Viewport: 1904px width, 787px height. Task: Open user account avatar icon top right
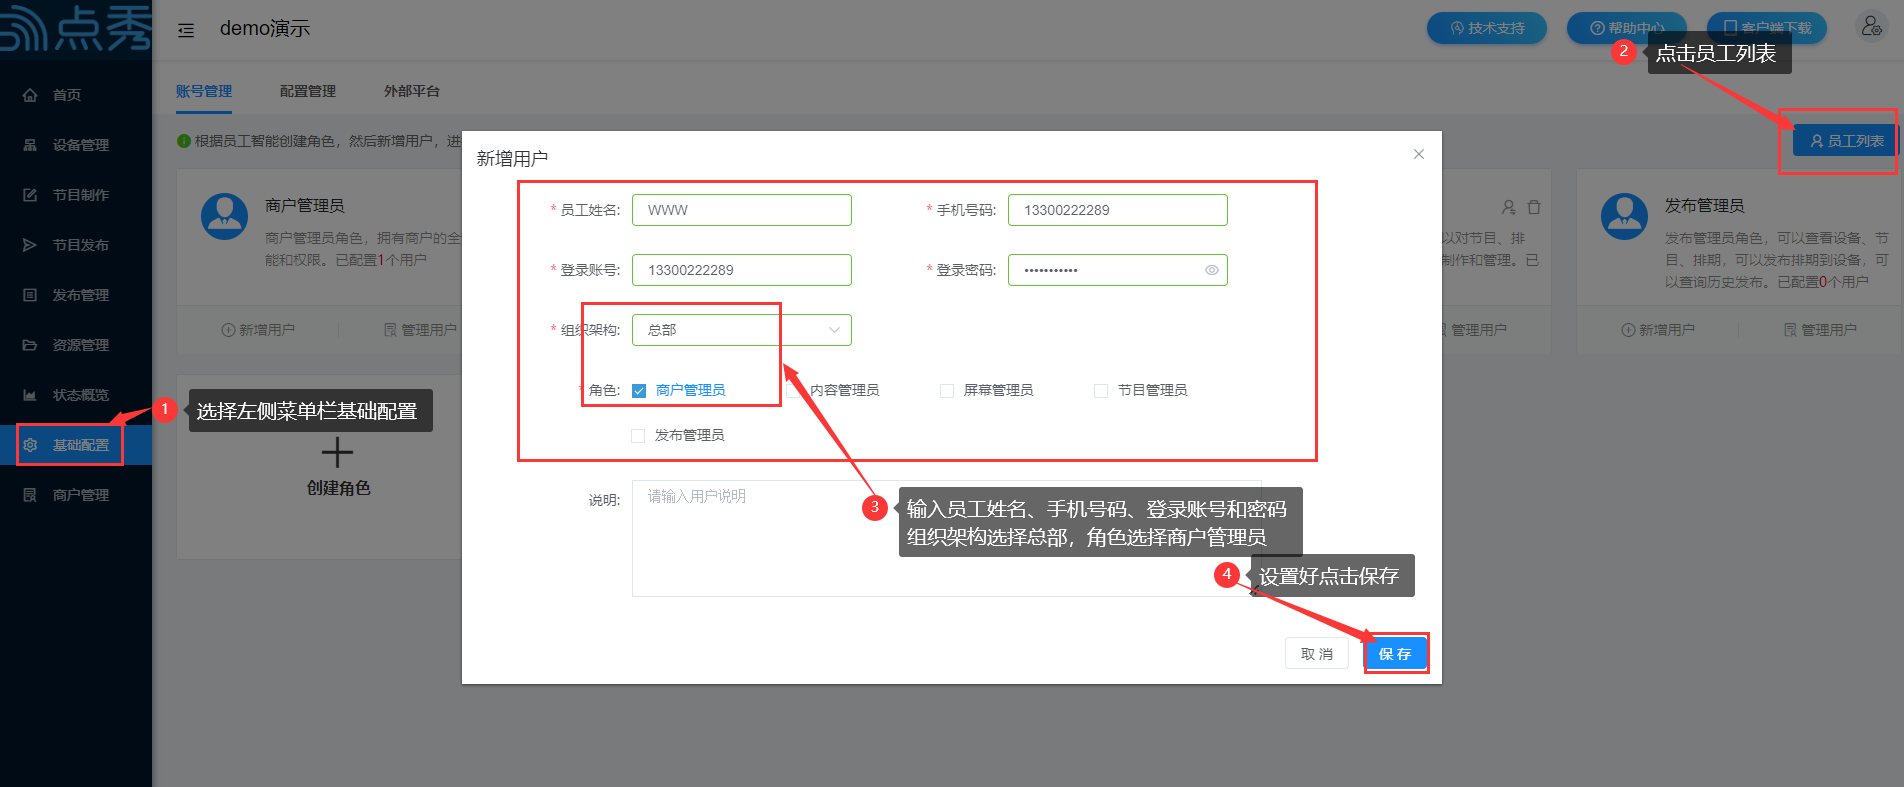(x=1871, y=26)
